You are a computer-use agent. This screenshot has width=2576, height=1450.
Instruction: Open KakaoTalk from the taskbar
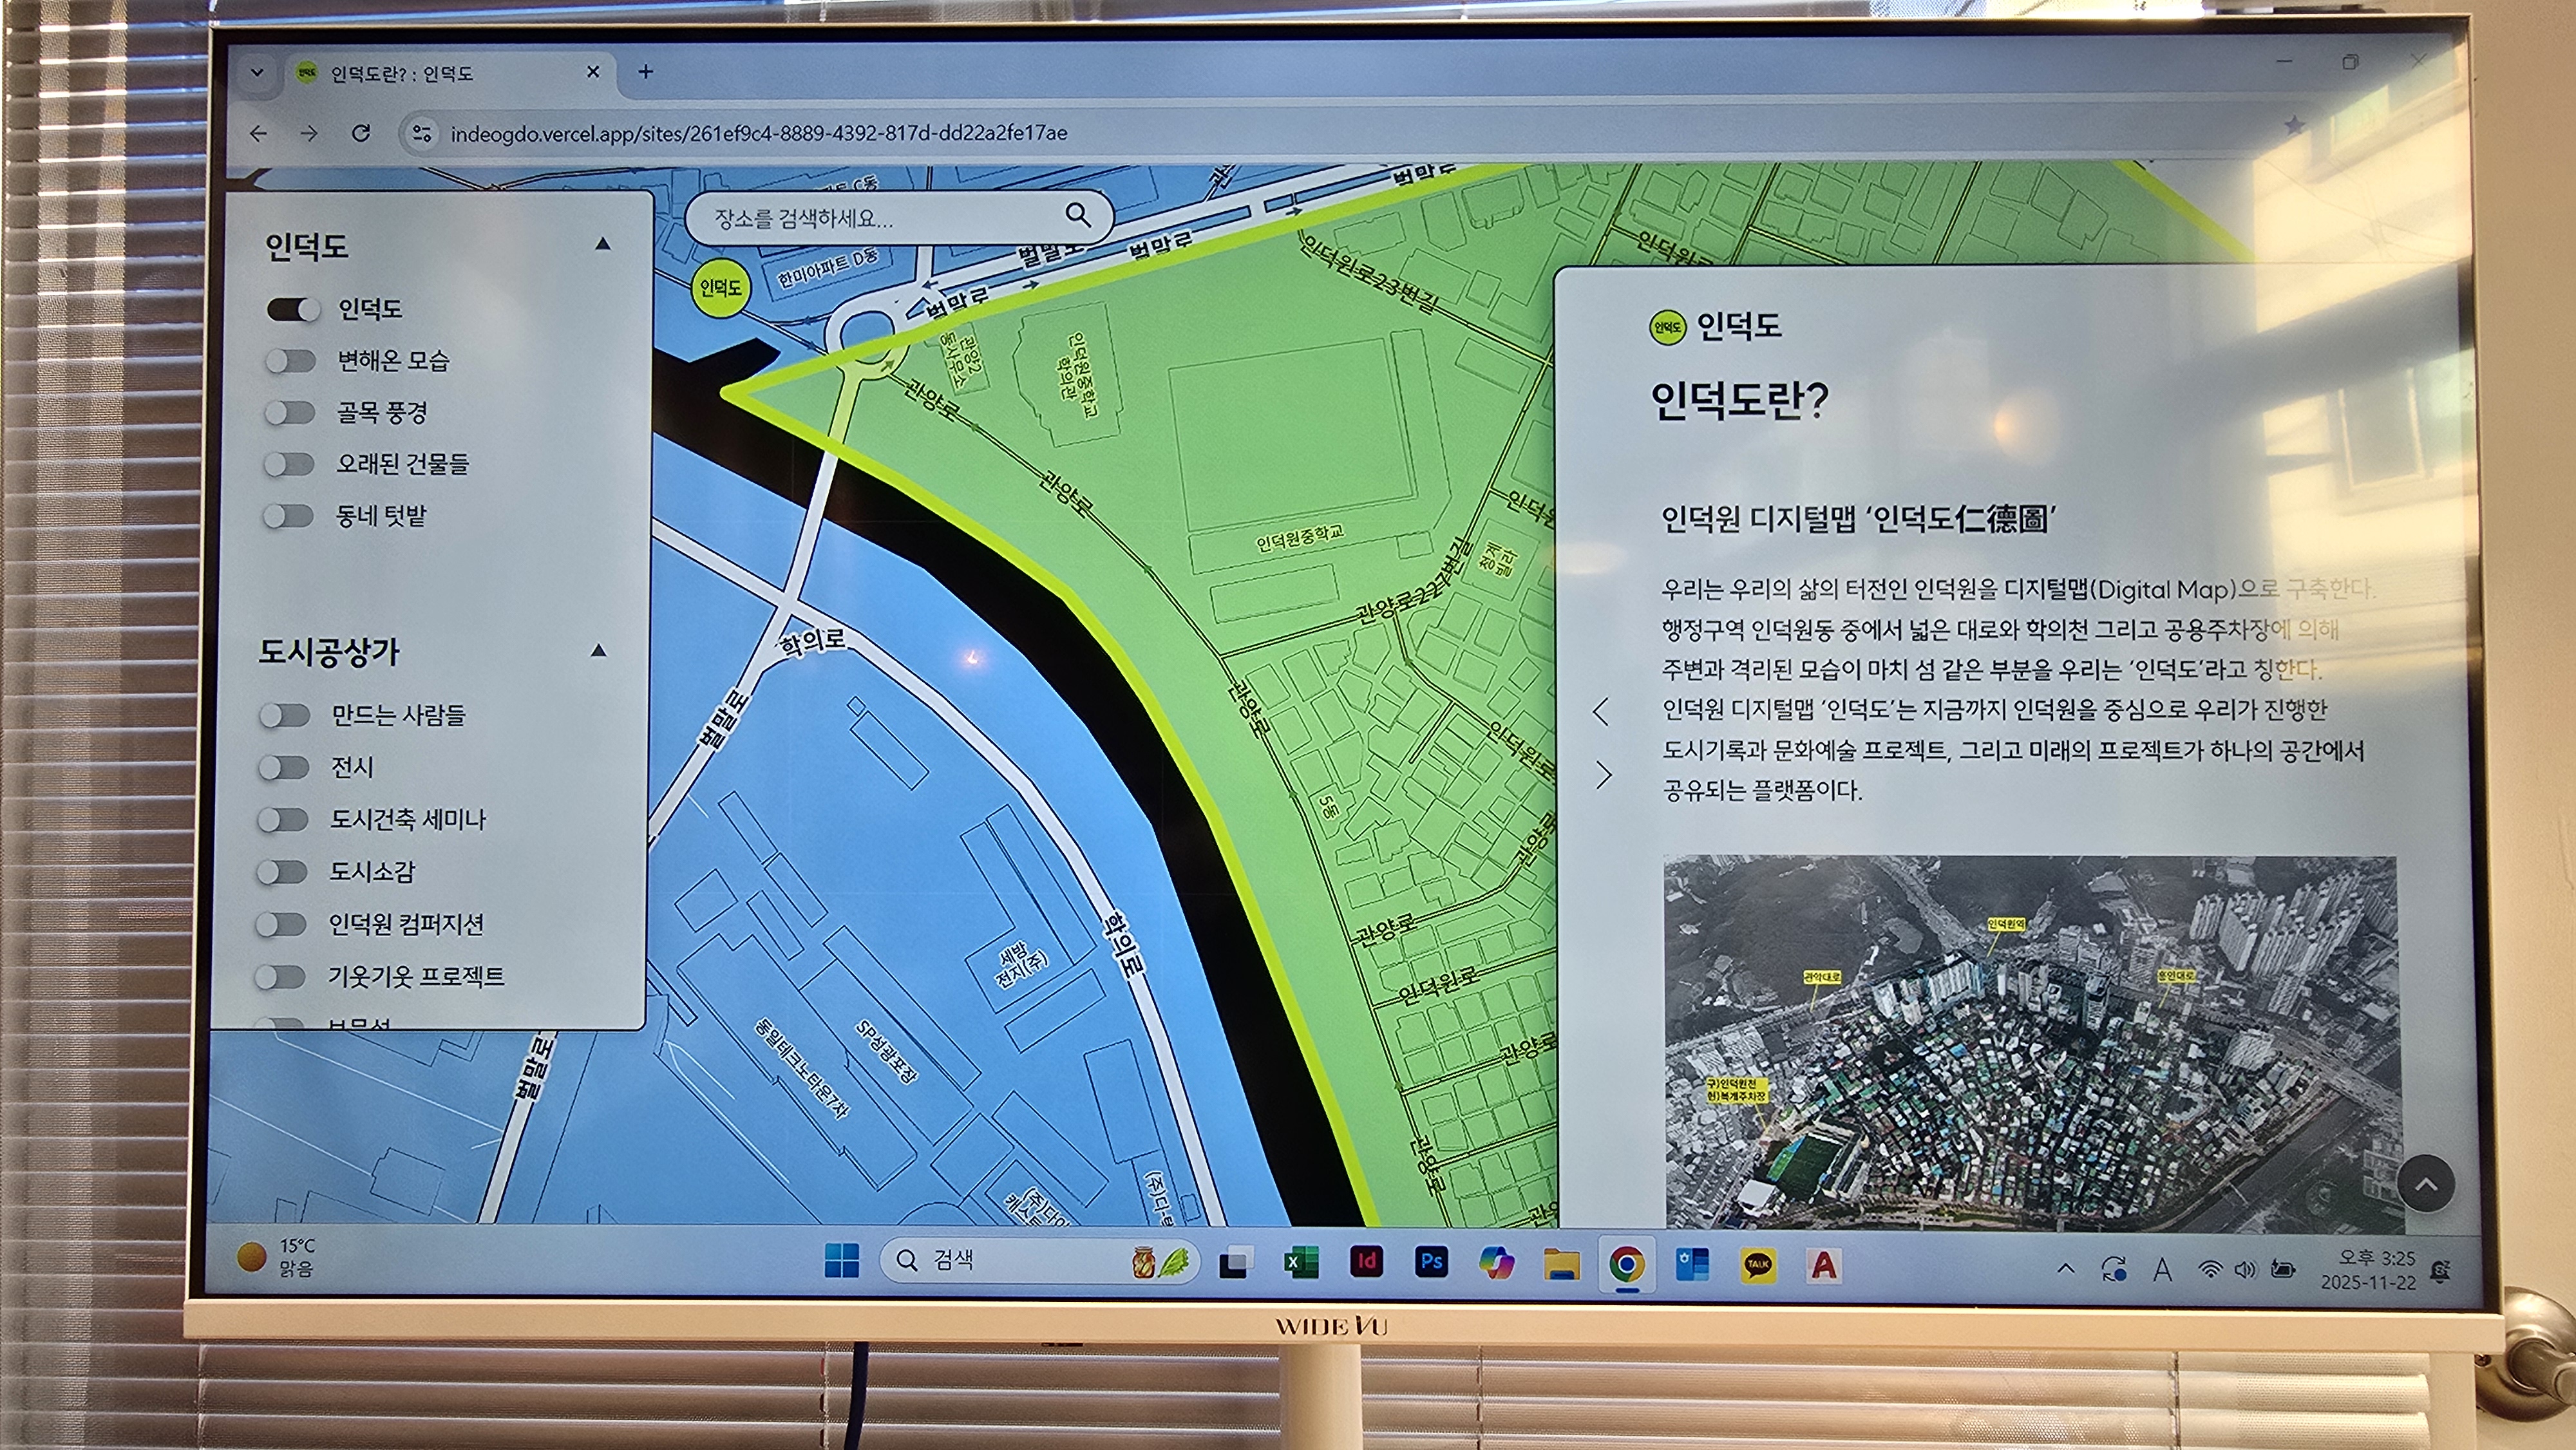coord(1757,1264)
